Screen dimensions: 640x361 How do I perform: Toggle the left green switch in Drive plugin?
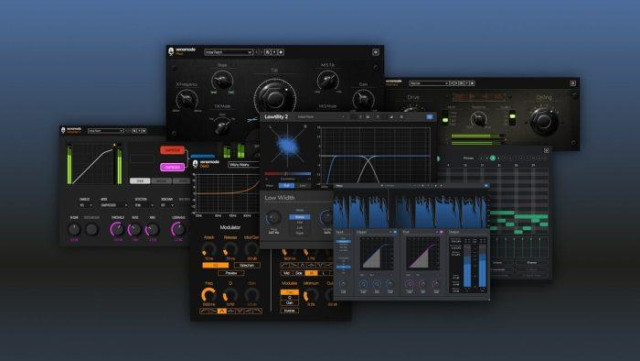coord(446,117)
